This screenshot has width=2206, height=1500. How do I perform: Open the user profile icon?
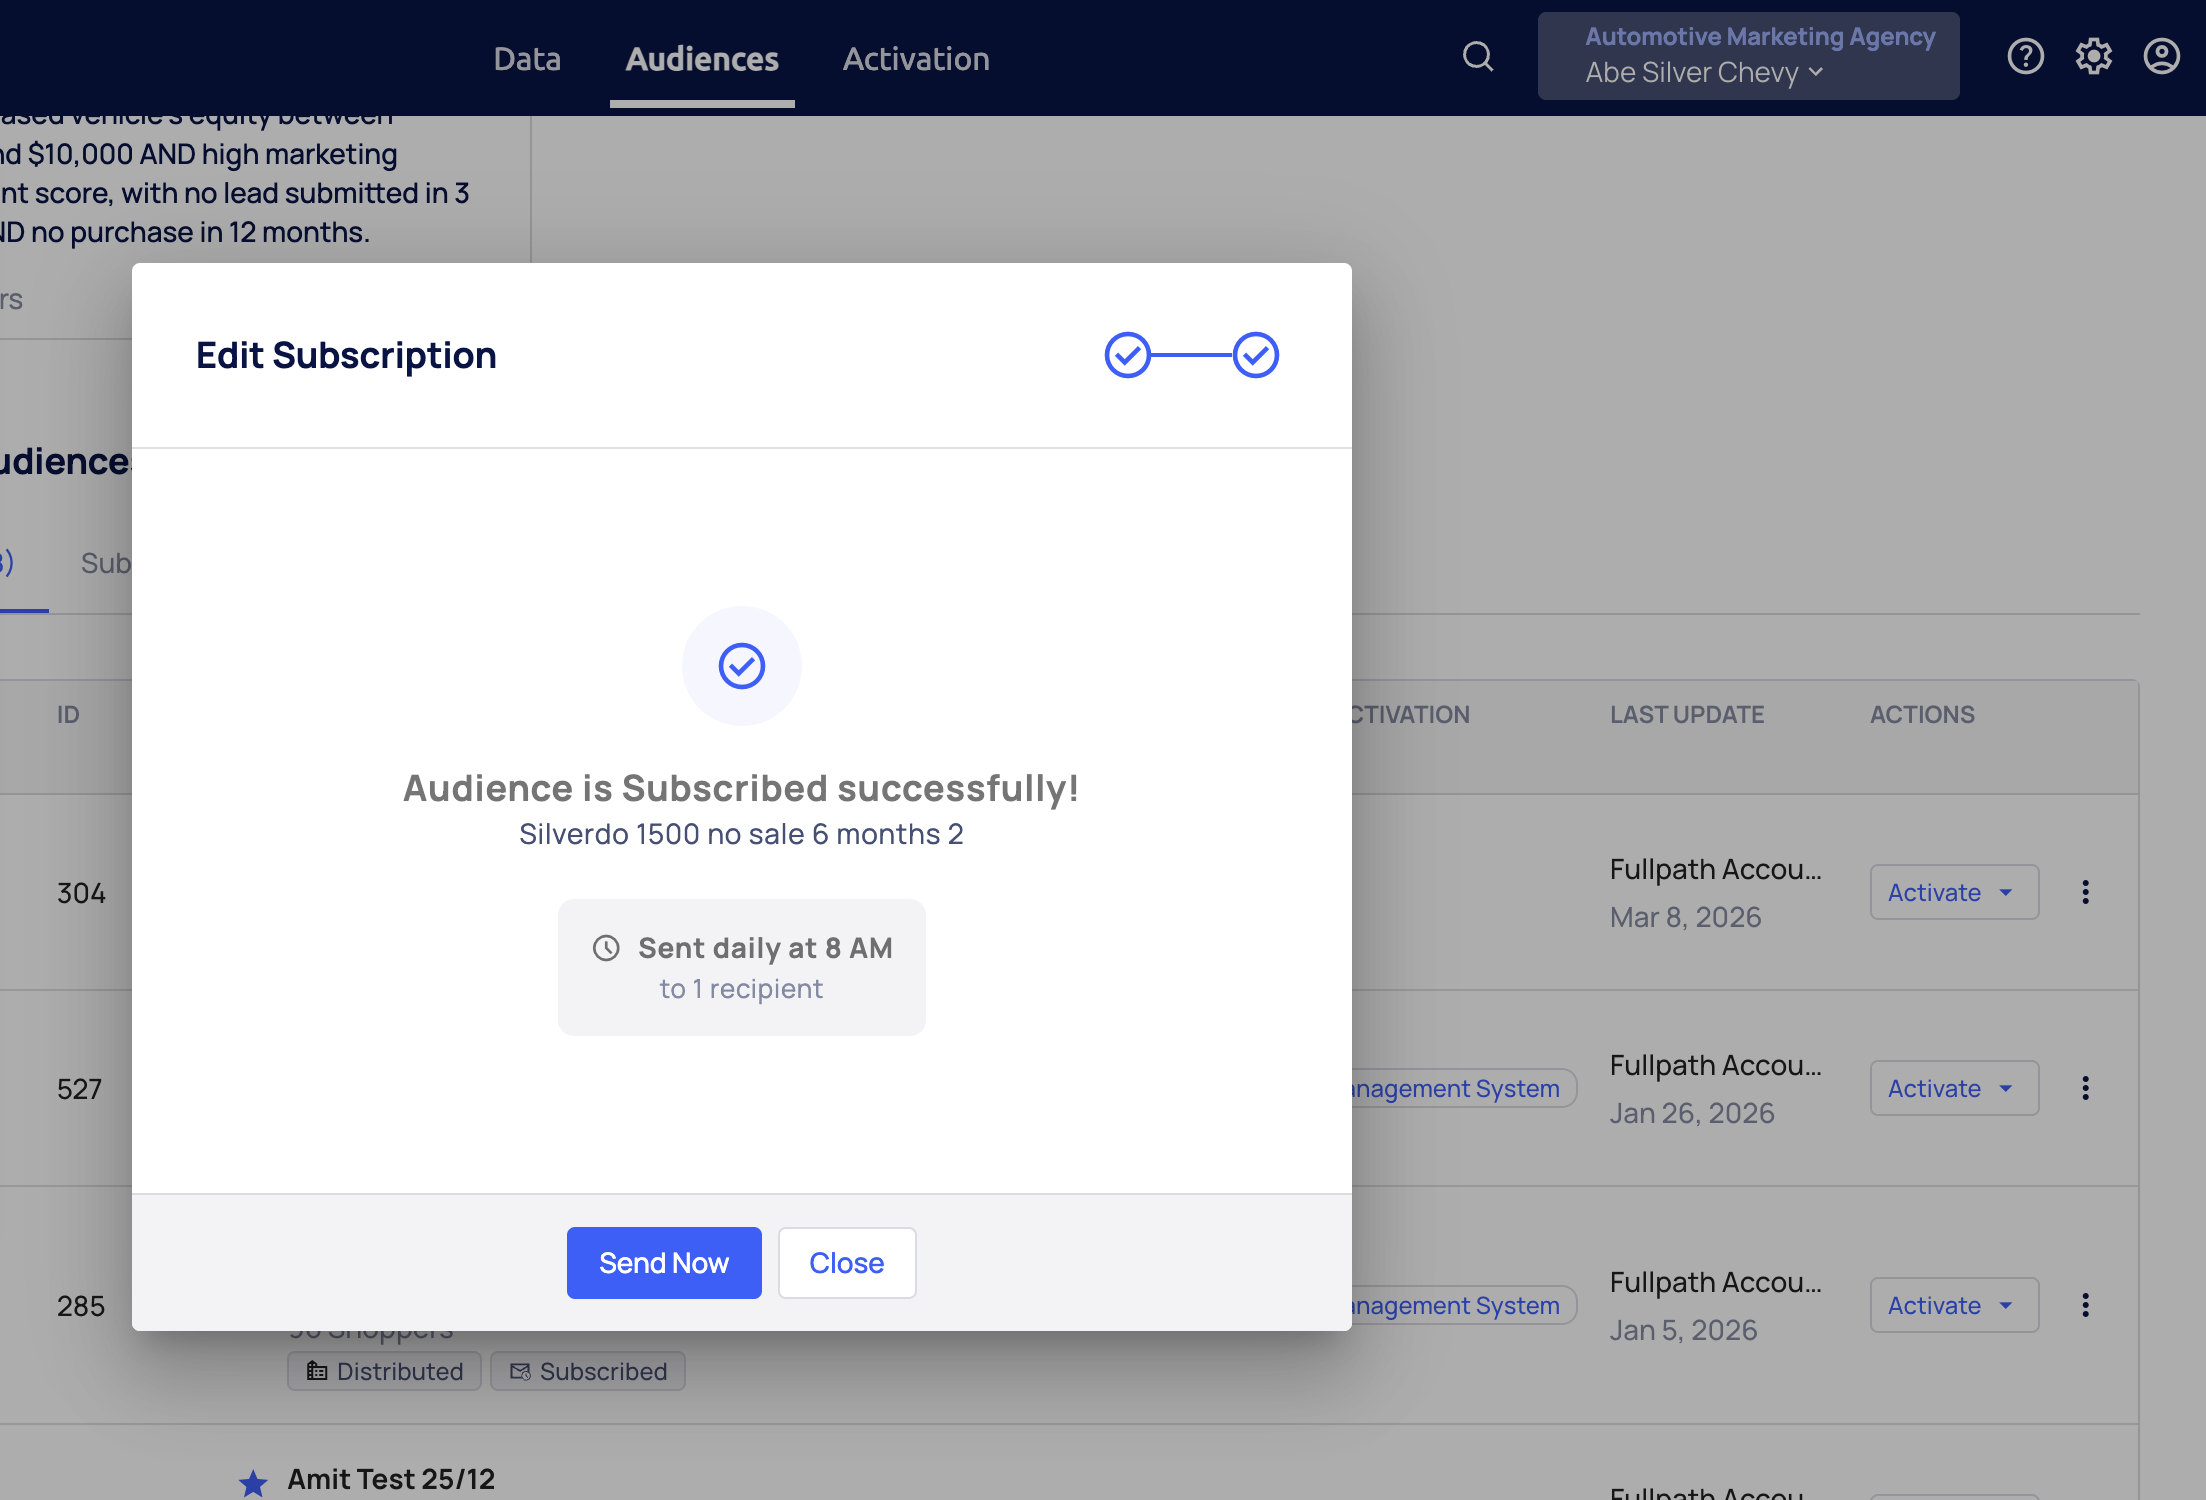2162,57
